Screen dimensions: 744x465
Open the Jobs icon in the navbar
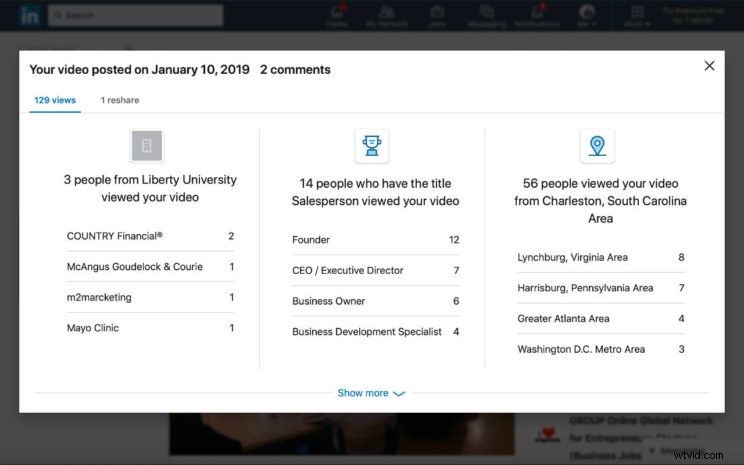coord(437,16)
